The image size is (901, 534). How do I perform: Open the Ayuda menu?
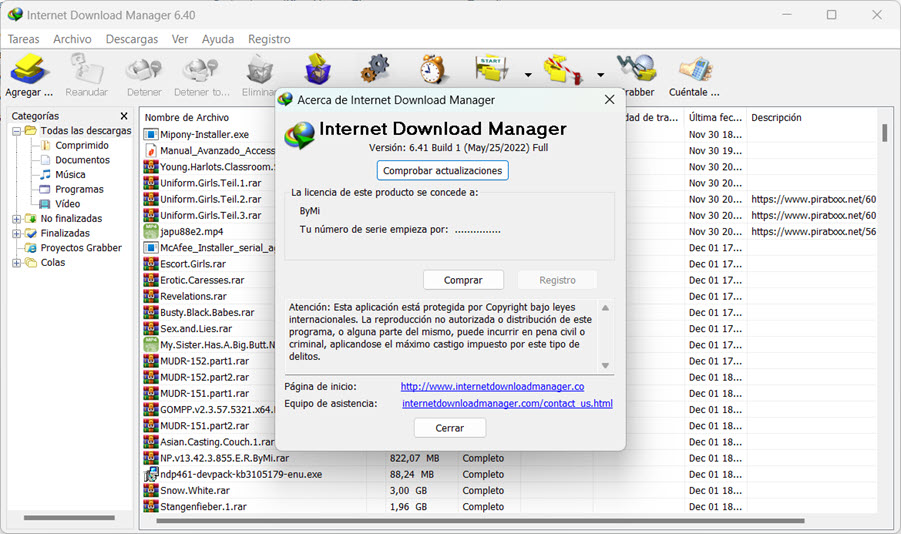point(218,39)
